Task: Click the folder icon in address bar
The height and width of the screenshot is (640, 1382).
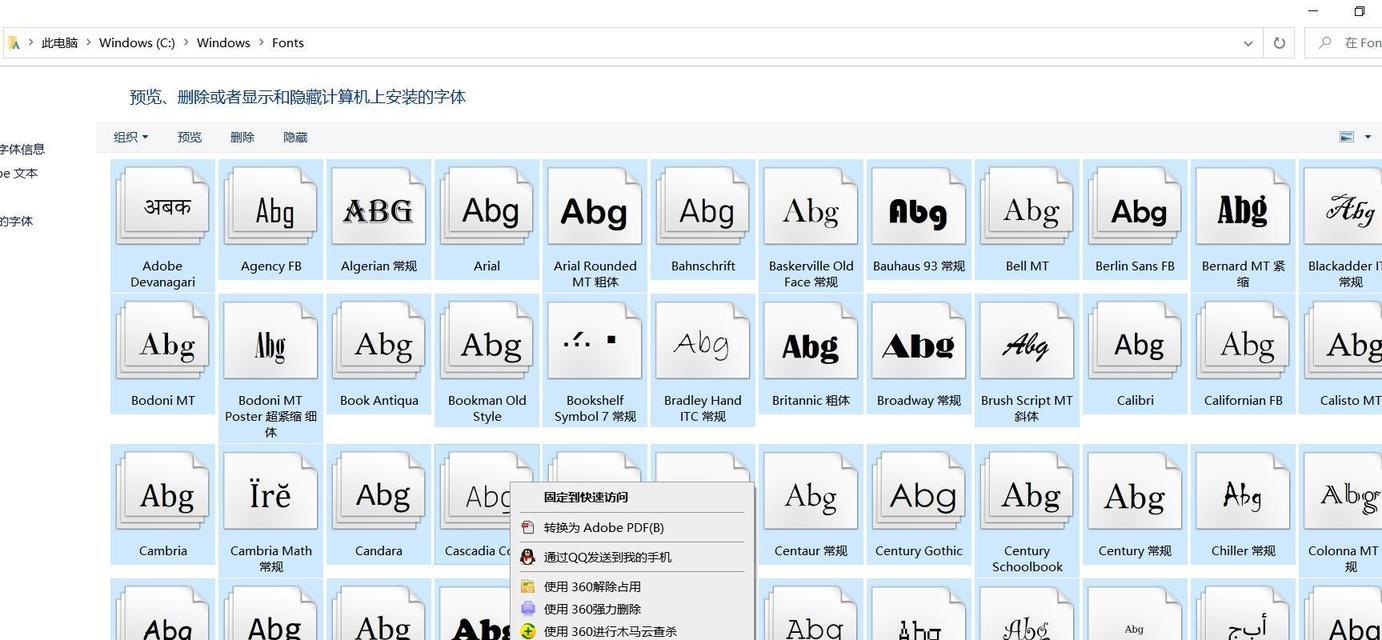Action: point(14,43)
